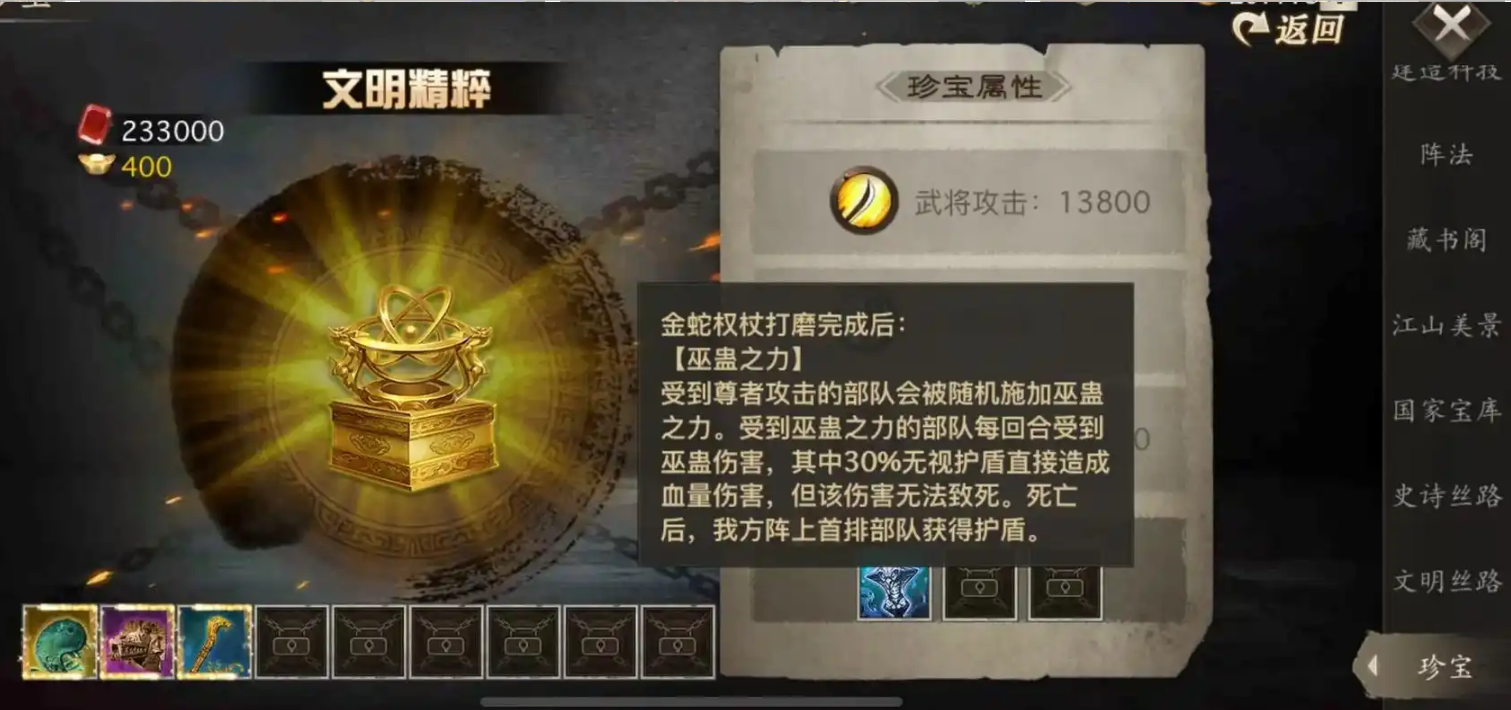The height and width of the screenshot is (710, 1511).
Task: Switch to 江山美景 tab
Action: pyautogui.click(x=1447, y=326)
